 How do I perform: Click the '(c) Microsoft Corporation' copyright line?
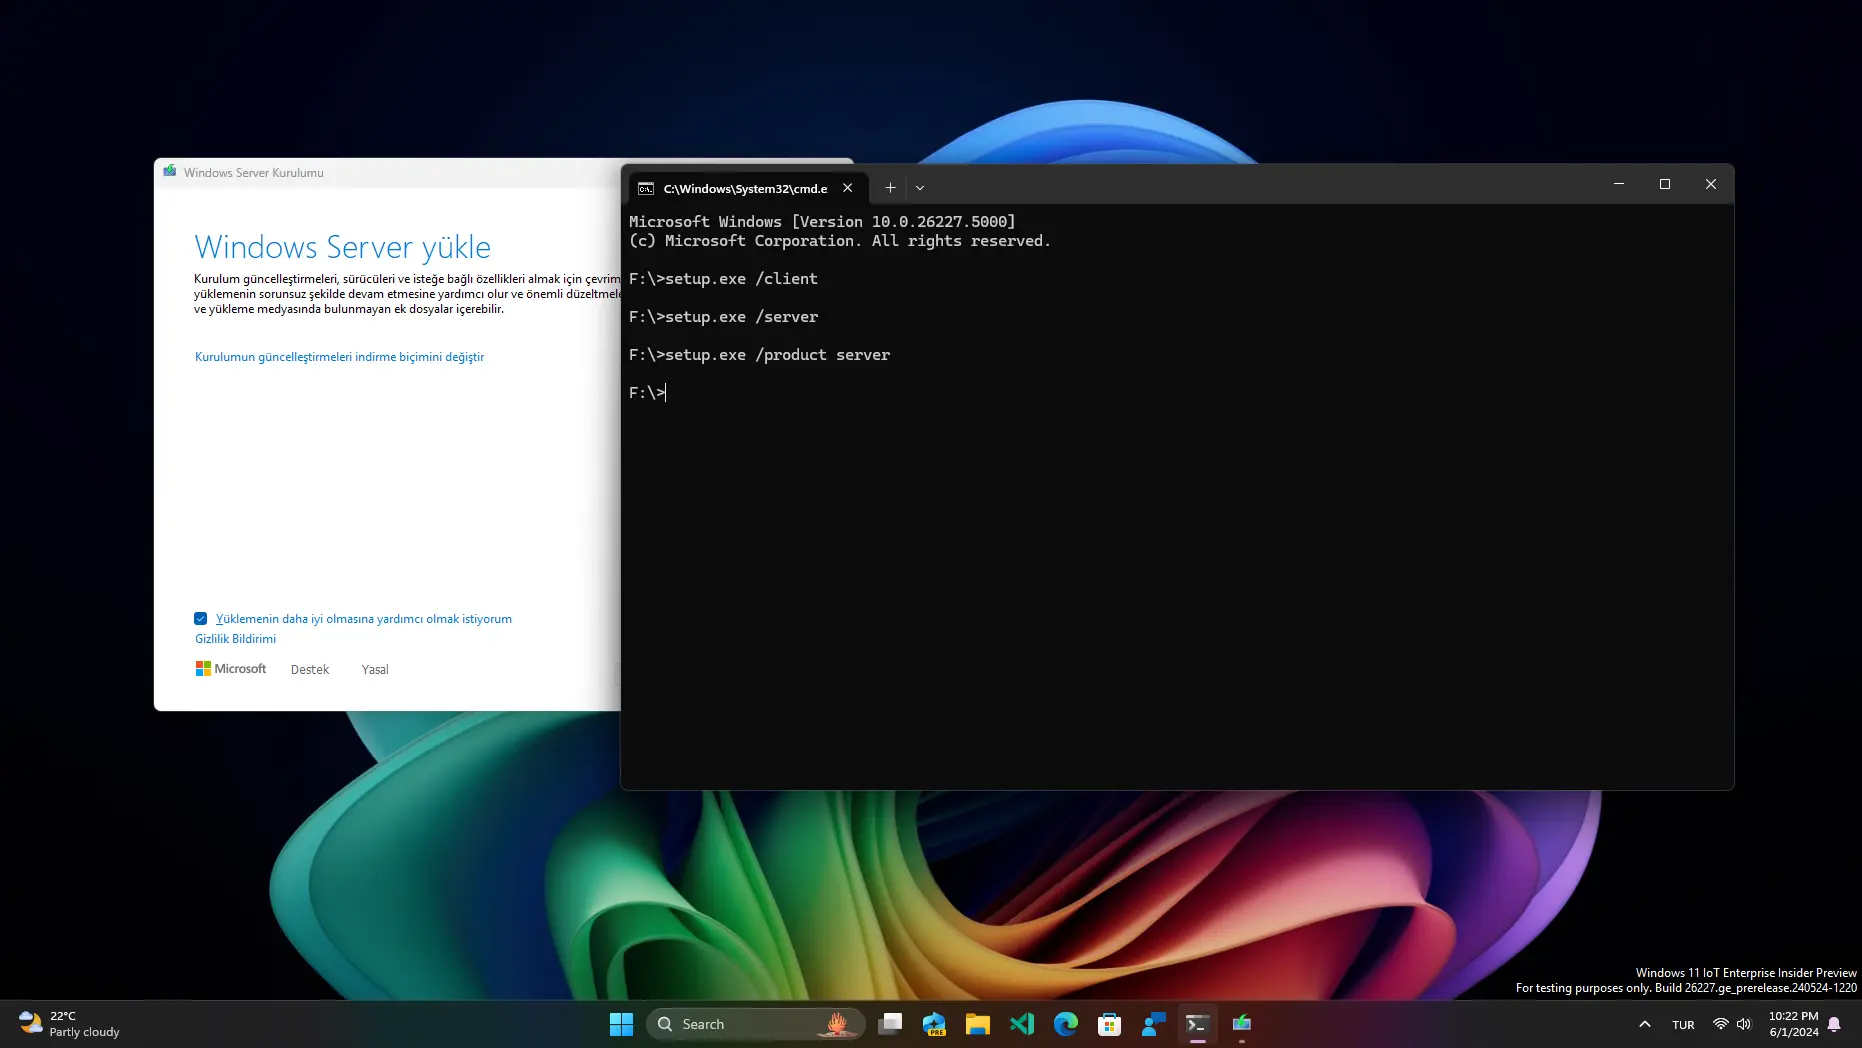click(x=840, y=241)
